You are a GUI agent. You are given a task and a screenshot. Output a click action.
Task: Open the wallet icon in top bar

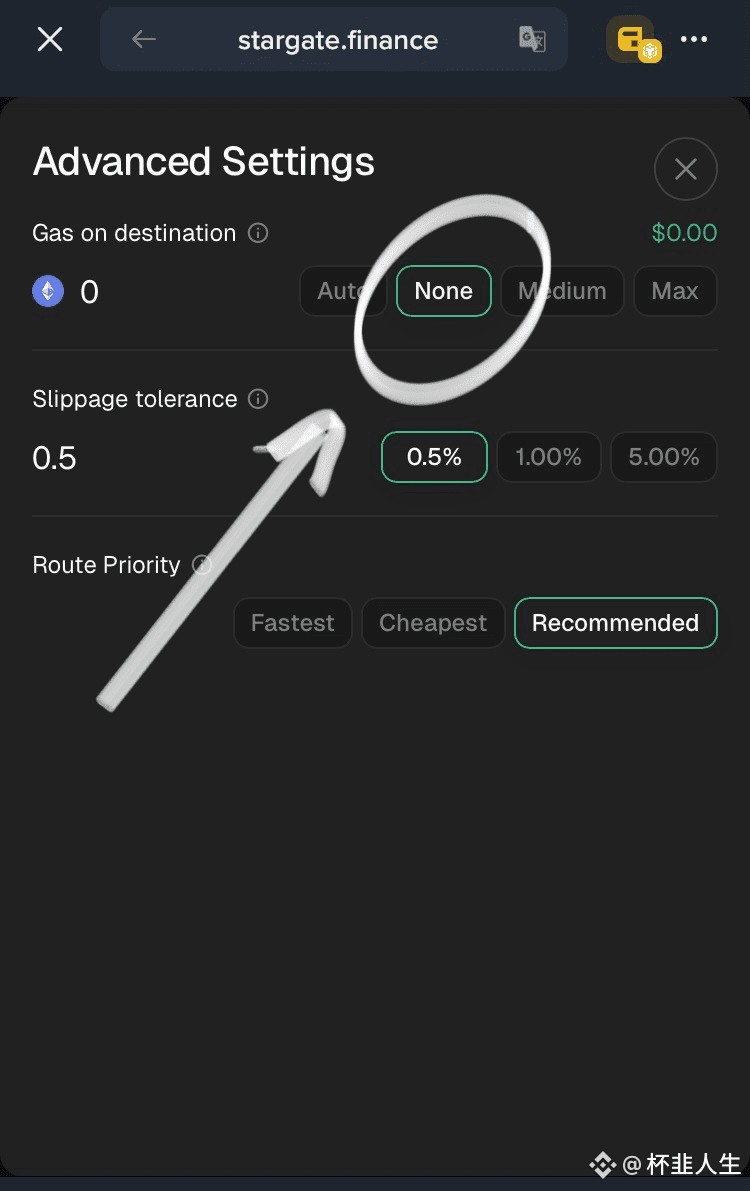pos(634,39)
